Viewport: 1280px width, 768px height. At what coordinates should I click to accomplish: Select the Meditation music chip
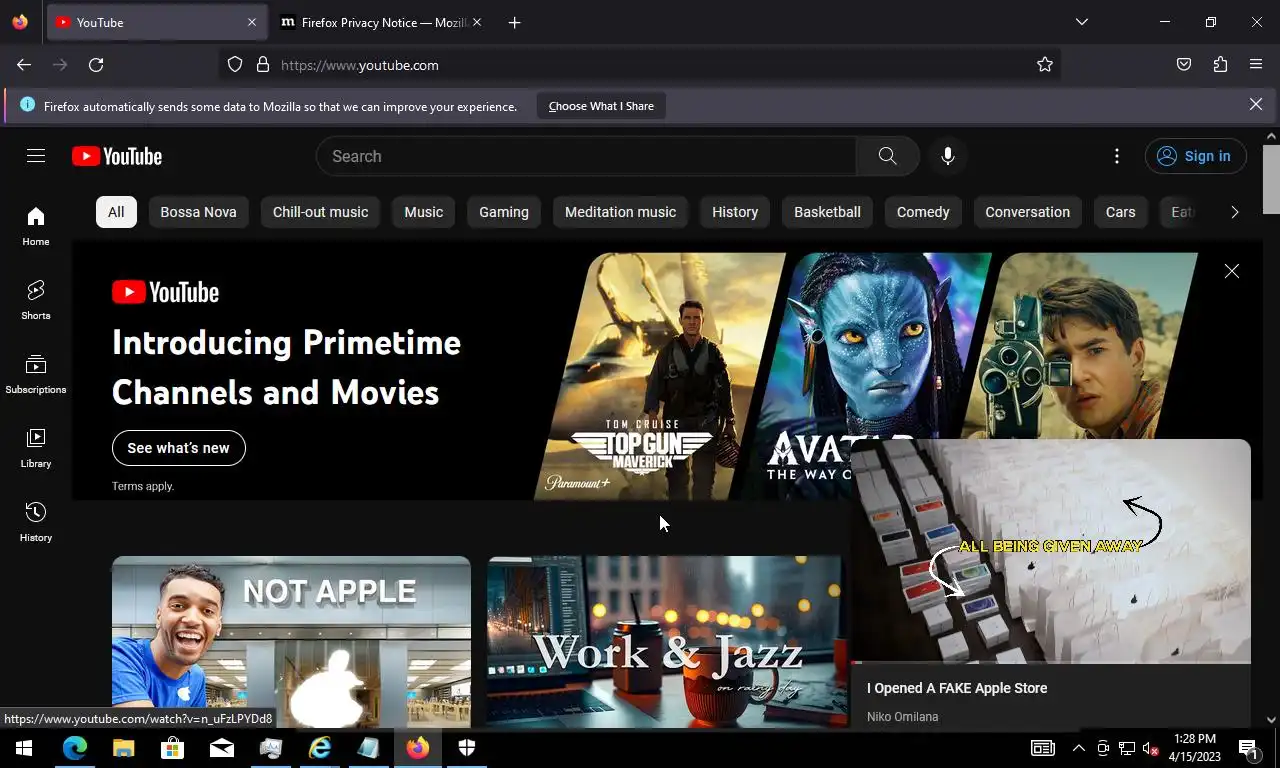click(x=621, y=212)
